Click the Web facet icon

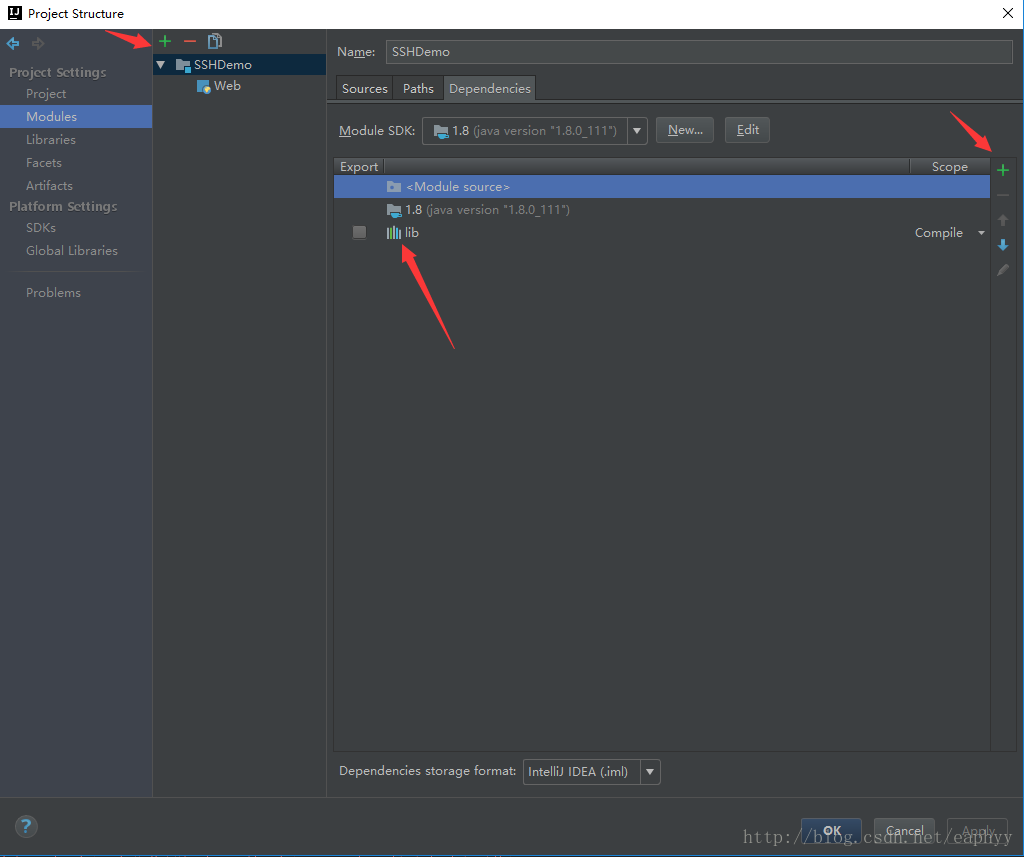point(204,87)
